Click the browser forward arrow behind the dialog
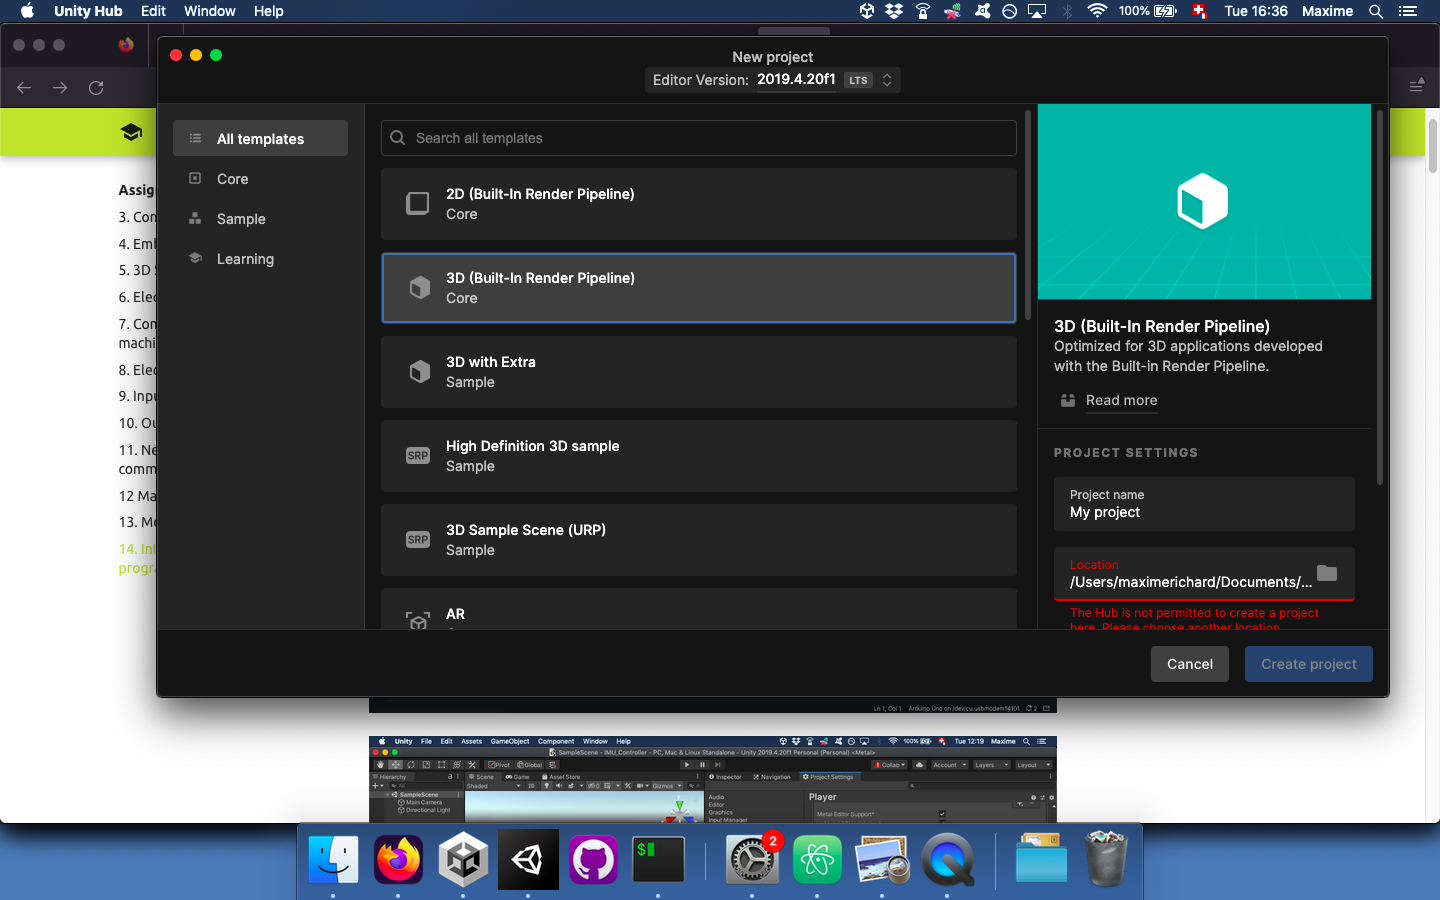Screen dimensions: 1440x900 [x=60, y=88]
